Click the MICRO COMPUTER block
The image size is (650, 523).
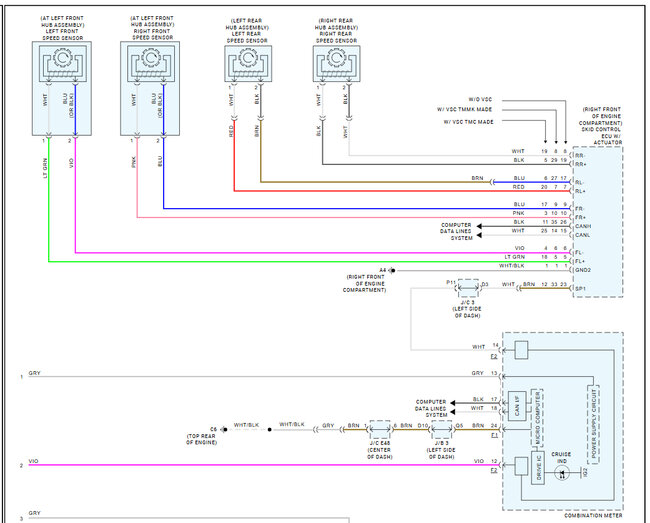point(537,418)
